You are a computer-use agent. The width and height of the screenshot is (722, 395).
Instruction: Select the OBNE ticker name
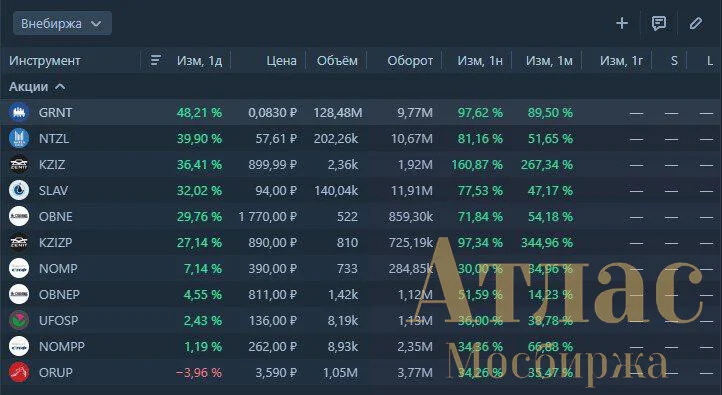click(x=56, y=217)
